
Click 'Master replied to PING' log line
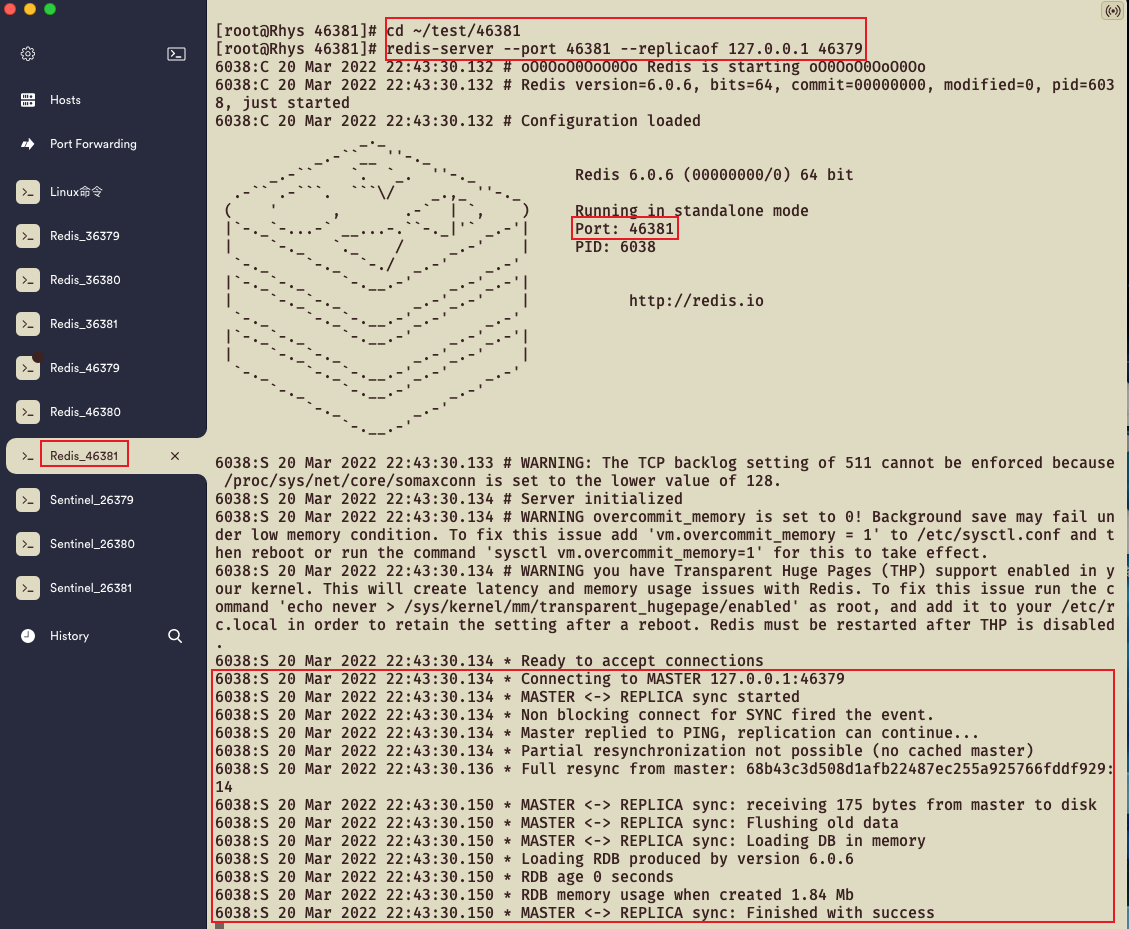tap(597, 733)
